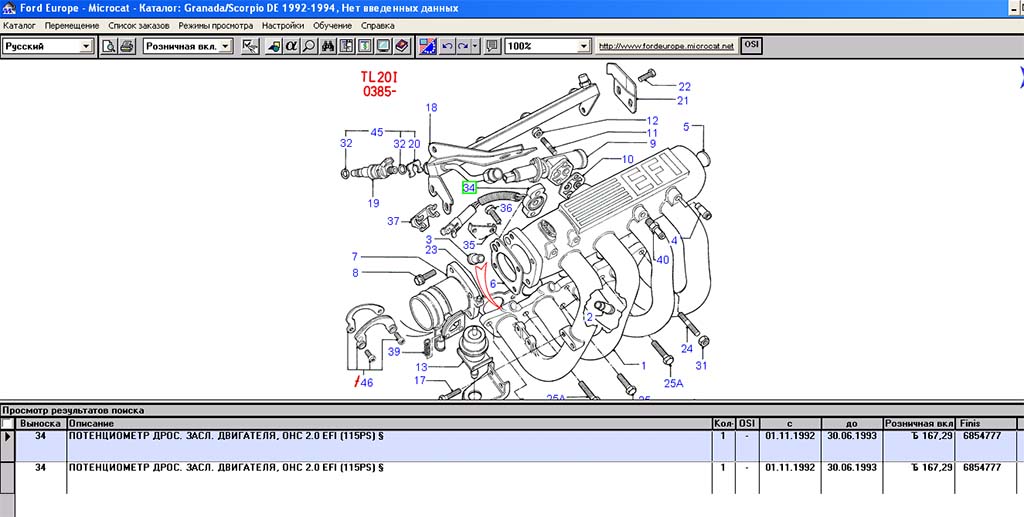Screen dimensions: 1024x517
Task: Activate the magnifying glass zoom tool
Action: (x=308, y=46)
